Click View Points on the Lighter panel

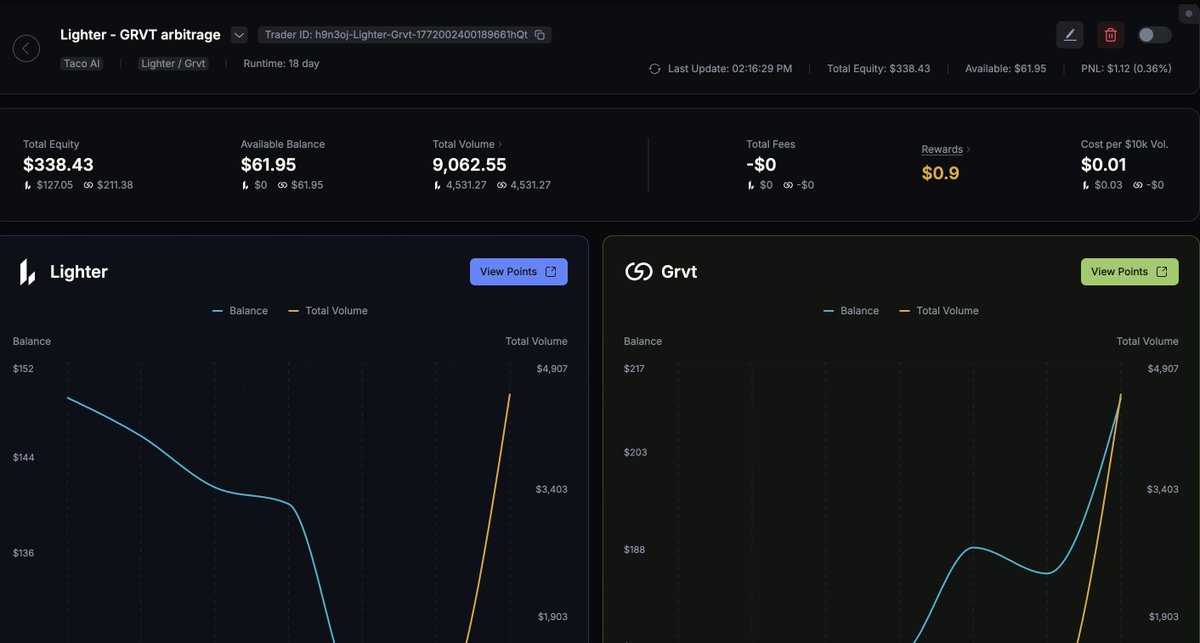519,272
